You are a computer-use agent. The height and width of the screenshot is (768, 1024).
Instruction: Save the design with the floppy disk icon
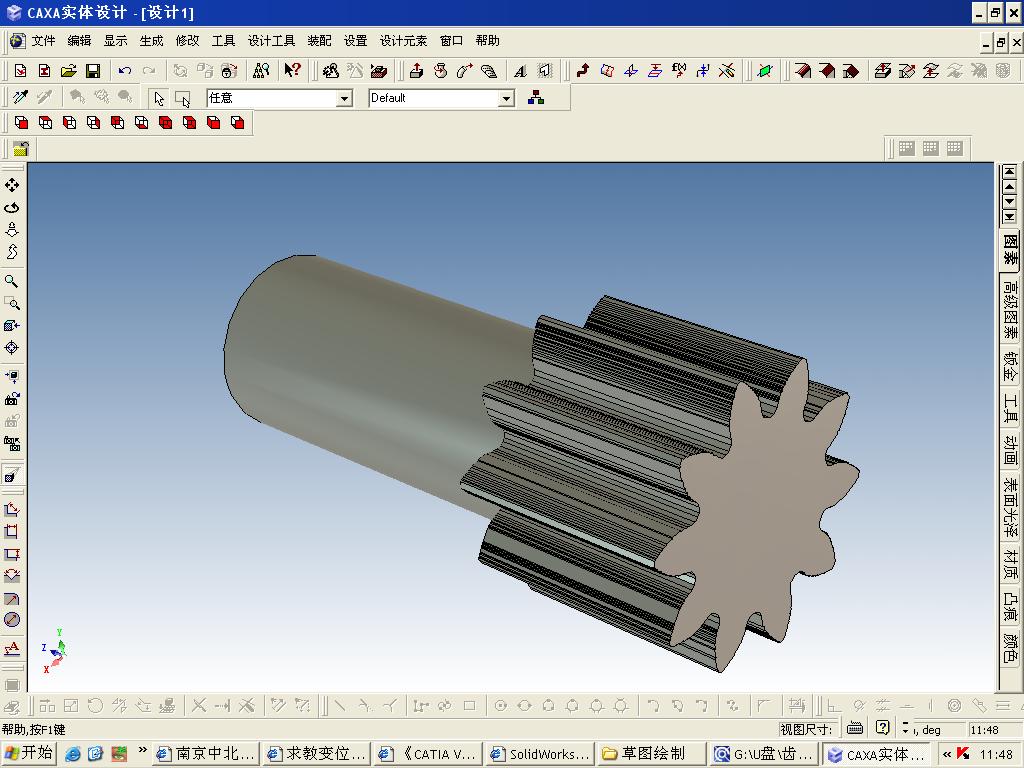point(93,71)
